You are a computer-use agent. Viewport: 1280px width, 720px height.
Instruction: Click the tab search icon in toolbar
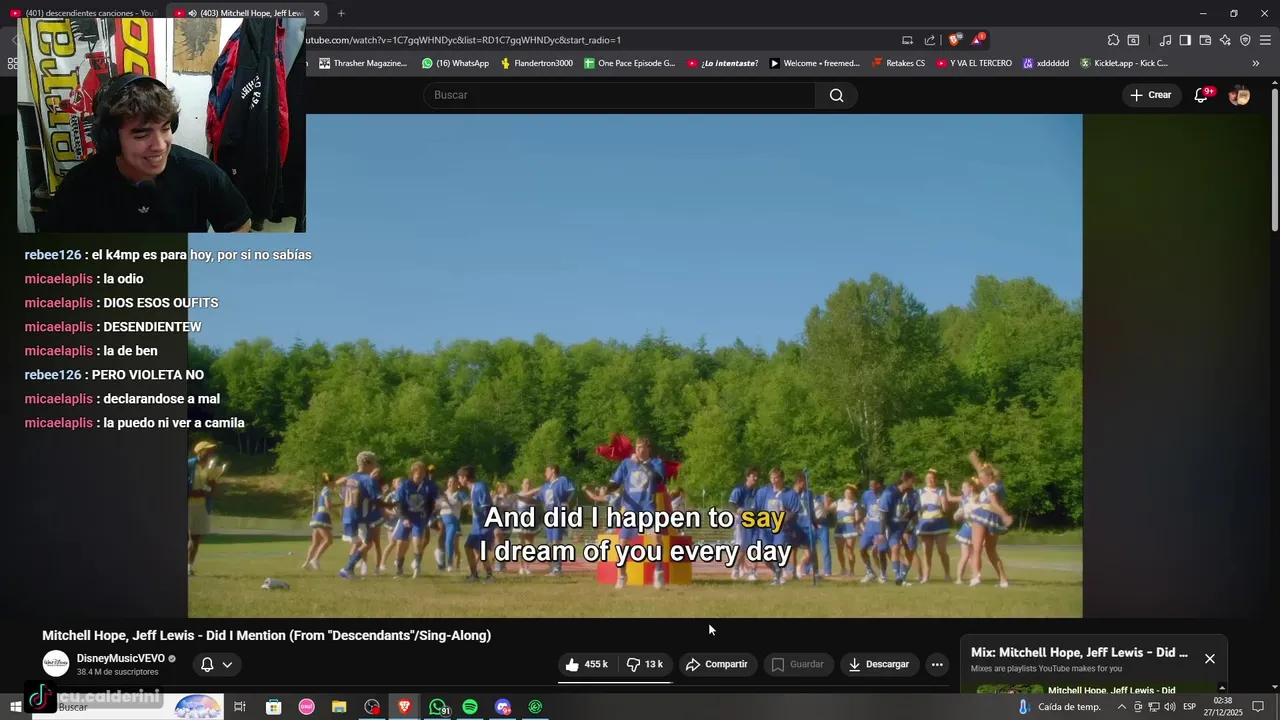click(1133, 40)
